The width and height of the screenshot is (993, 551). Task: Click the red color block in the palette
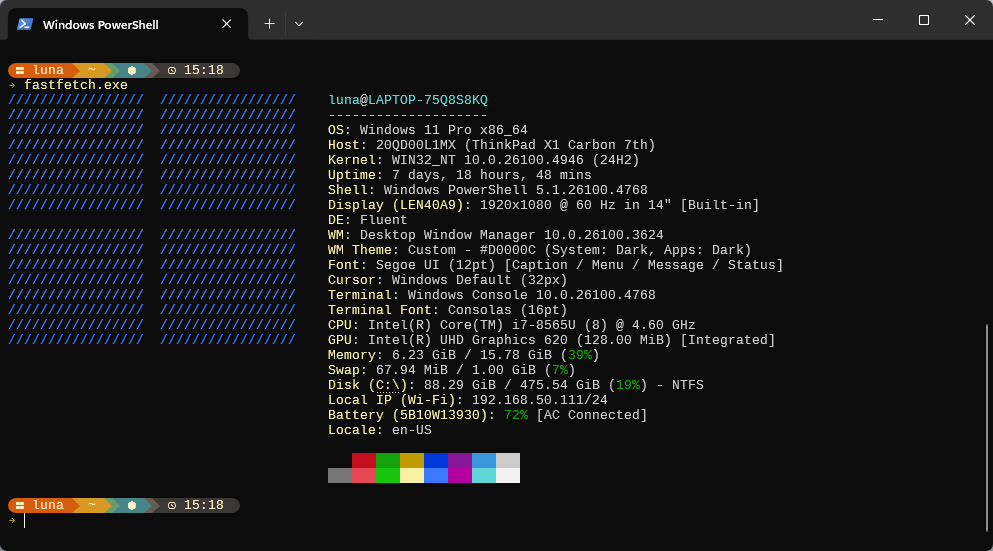point(364,460)
